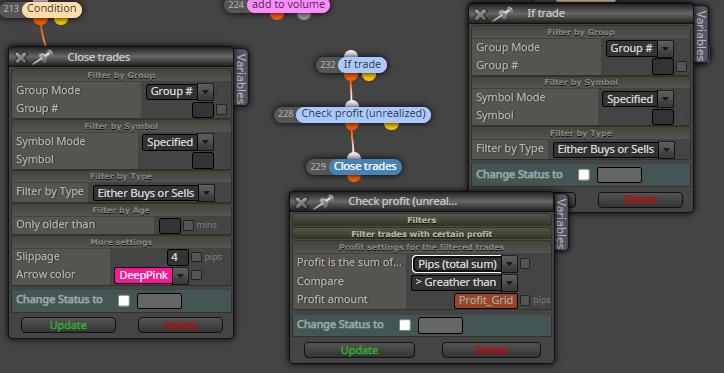Screen dimensions: 724x373
Task: Toggle Profit amount pips checkbox
Action: pos(525,301)
